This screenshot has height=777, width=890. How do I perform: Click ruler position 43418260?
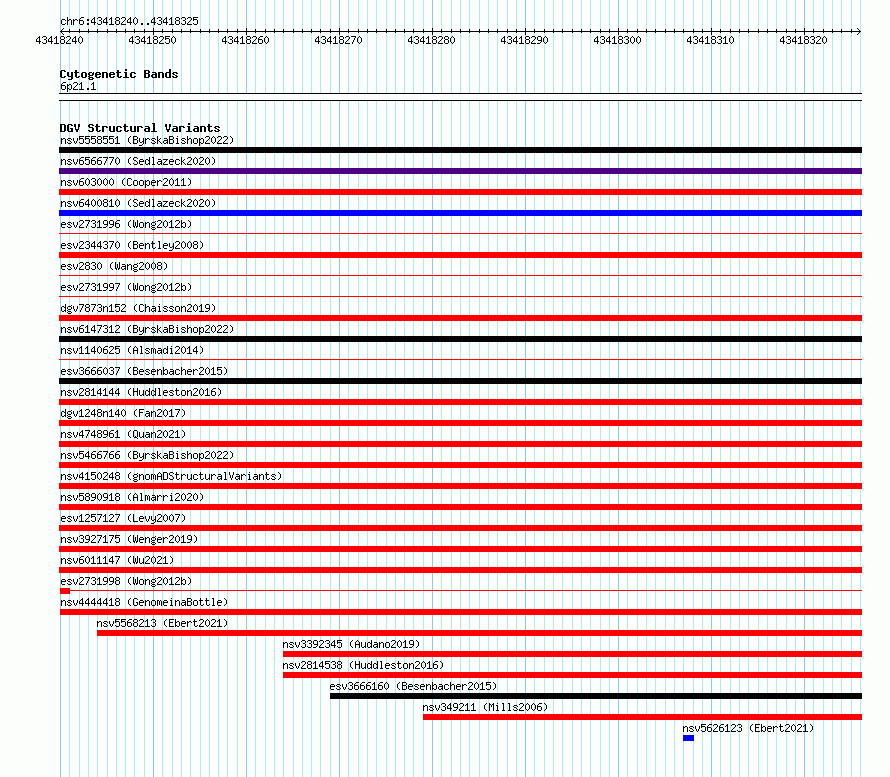pos(245,40)
